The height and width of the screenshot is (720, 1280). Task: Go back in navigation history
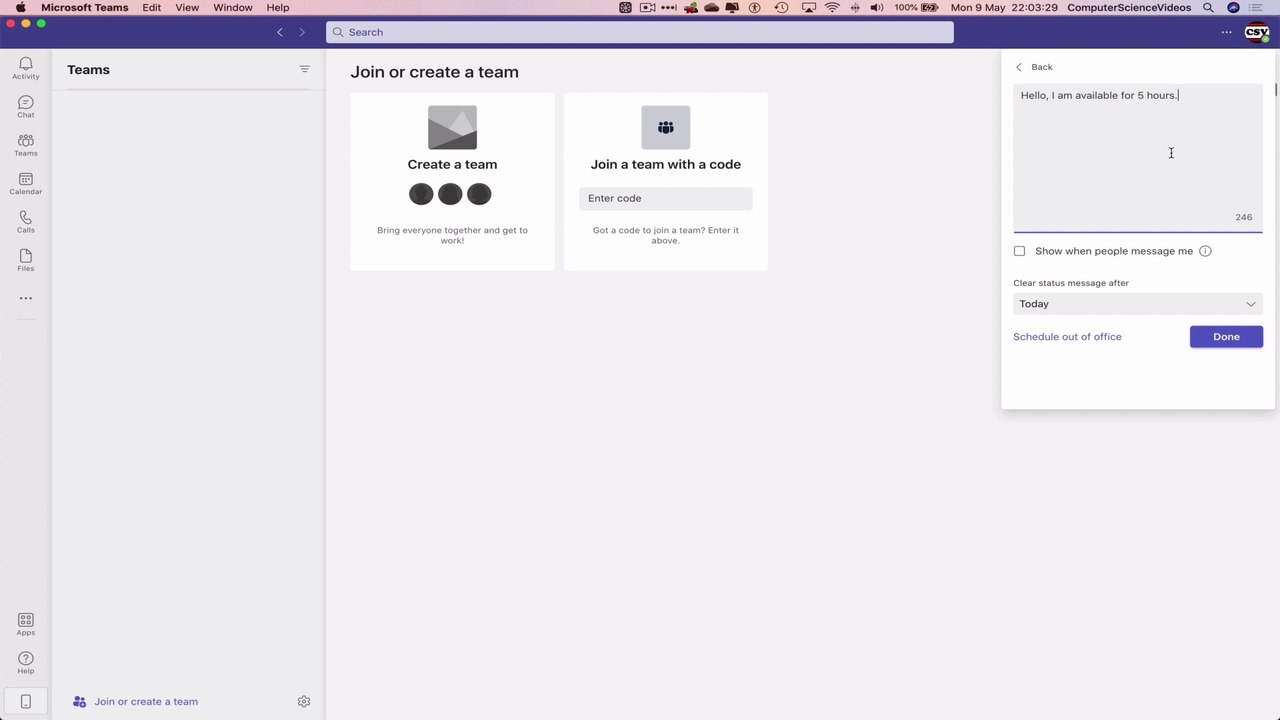click(x=280, y=32)
